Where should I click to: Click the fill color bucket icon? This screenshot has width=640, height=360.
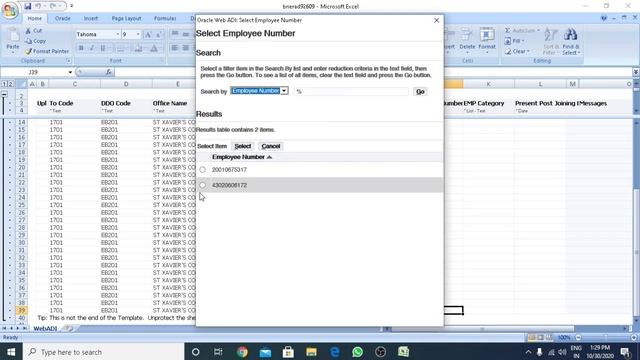pyautogui.click(x=138, y=48)
